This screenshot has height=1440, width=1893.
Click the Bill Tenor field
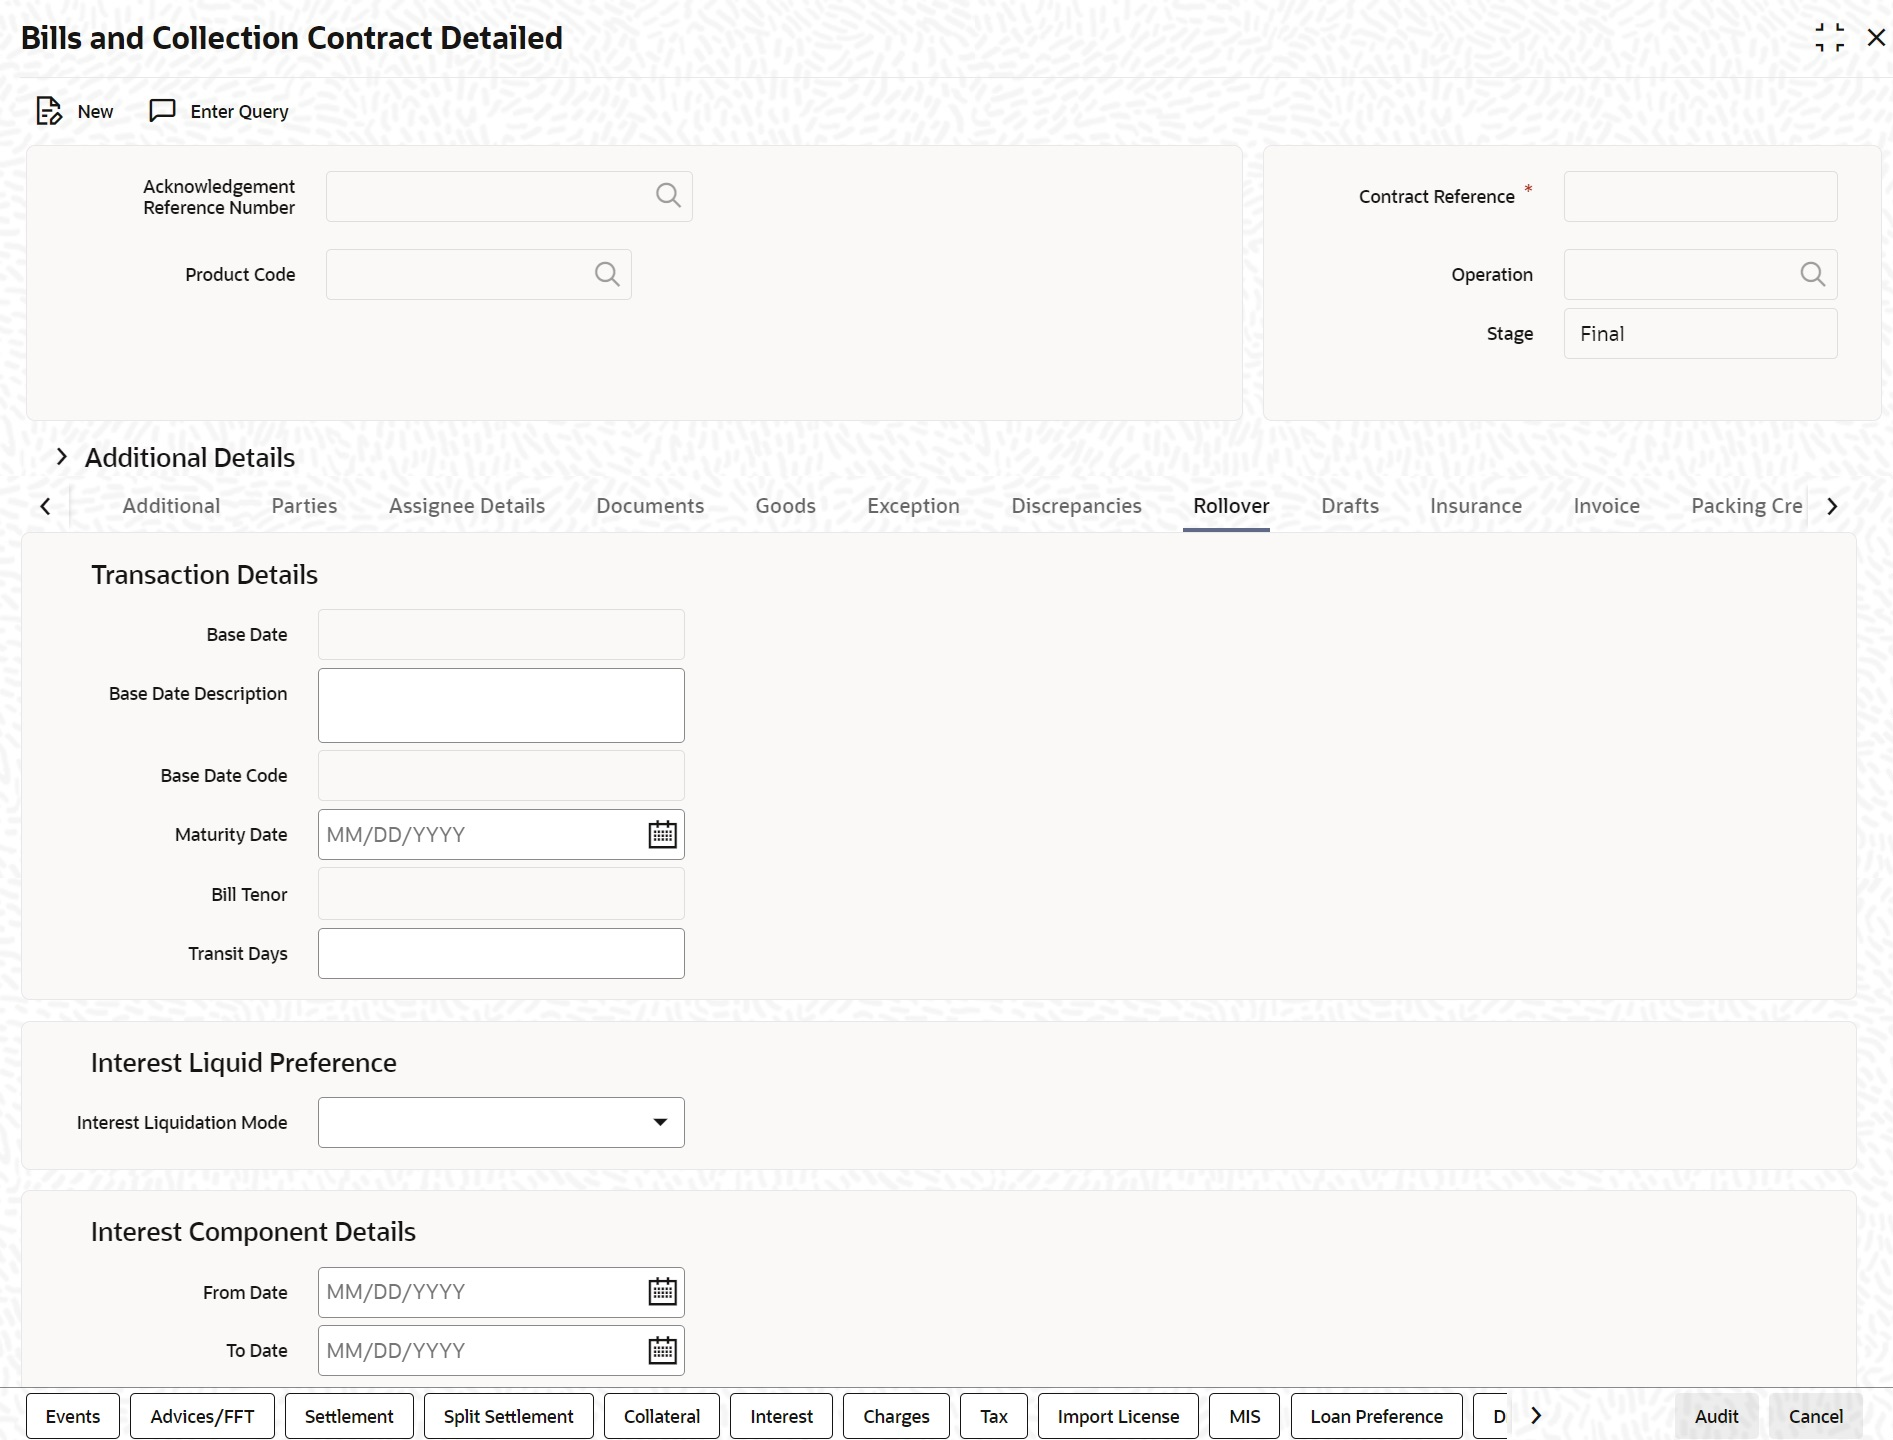(x=501, y=893)
